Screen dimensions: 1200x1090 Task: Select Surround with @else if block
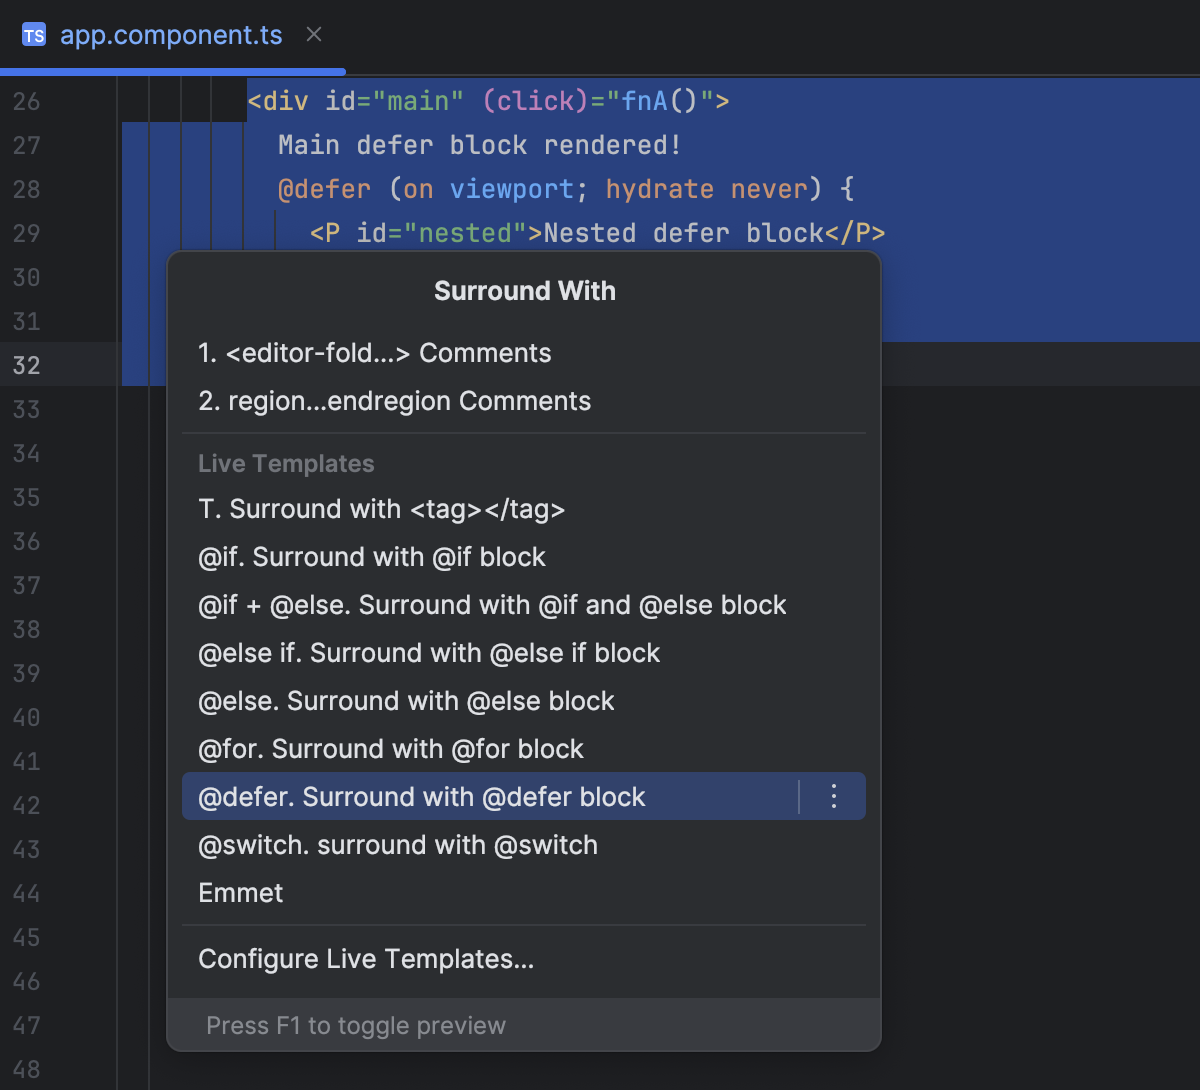(429, 653)
